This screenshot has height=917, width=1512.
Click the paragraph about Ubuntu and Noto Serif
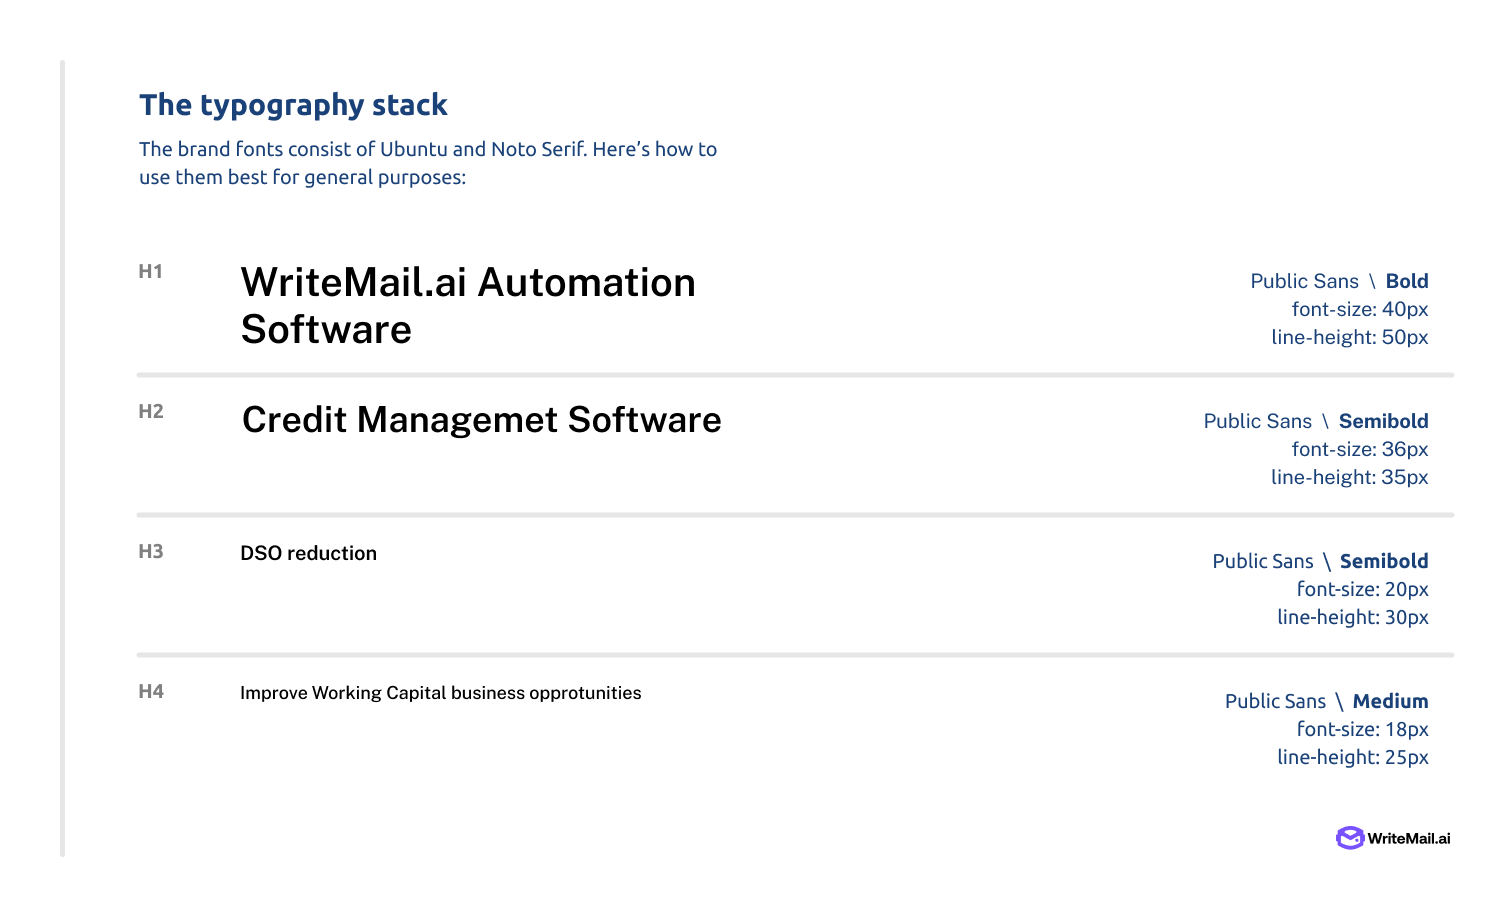[428, 163]
